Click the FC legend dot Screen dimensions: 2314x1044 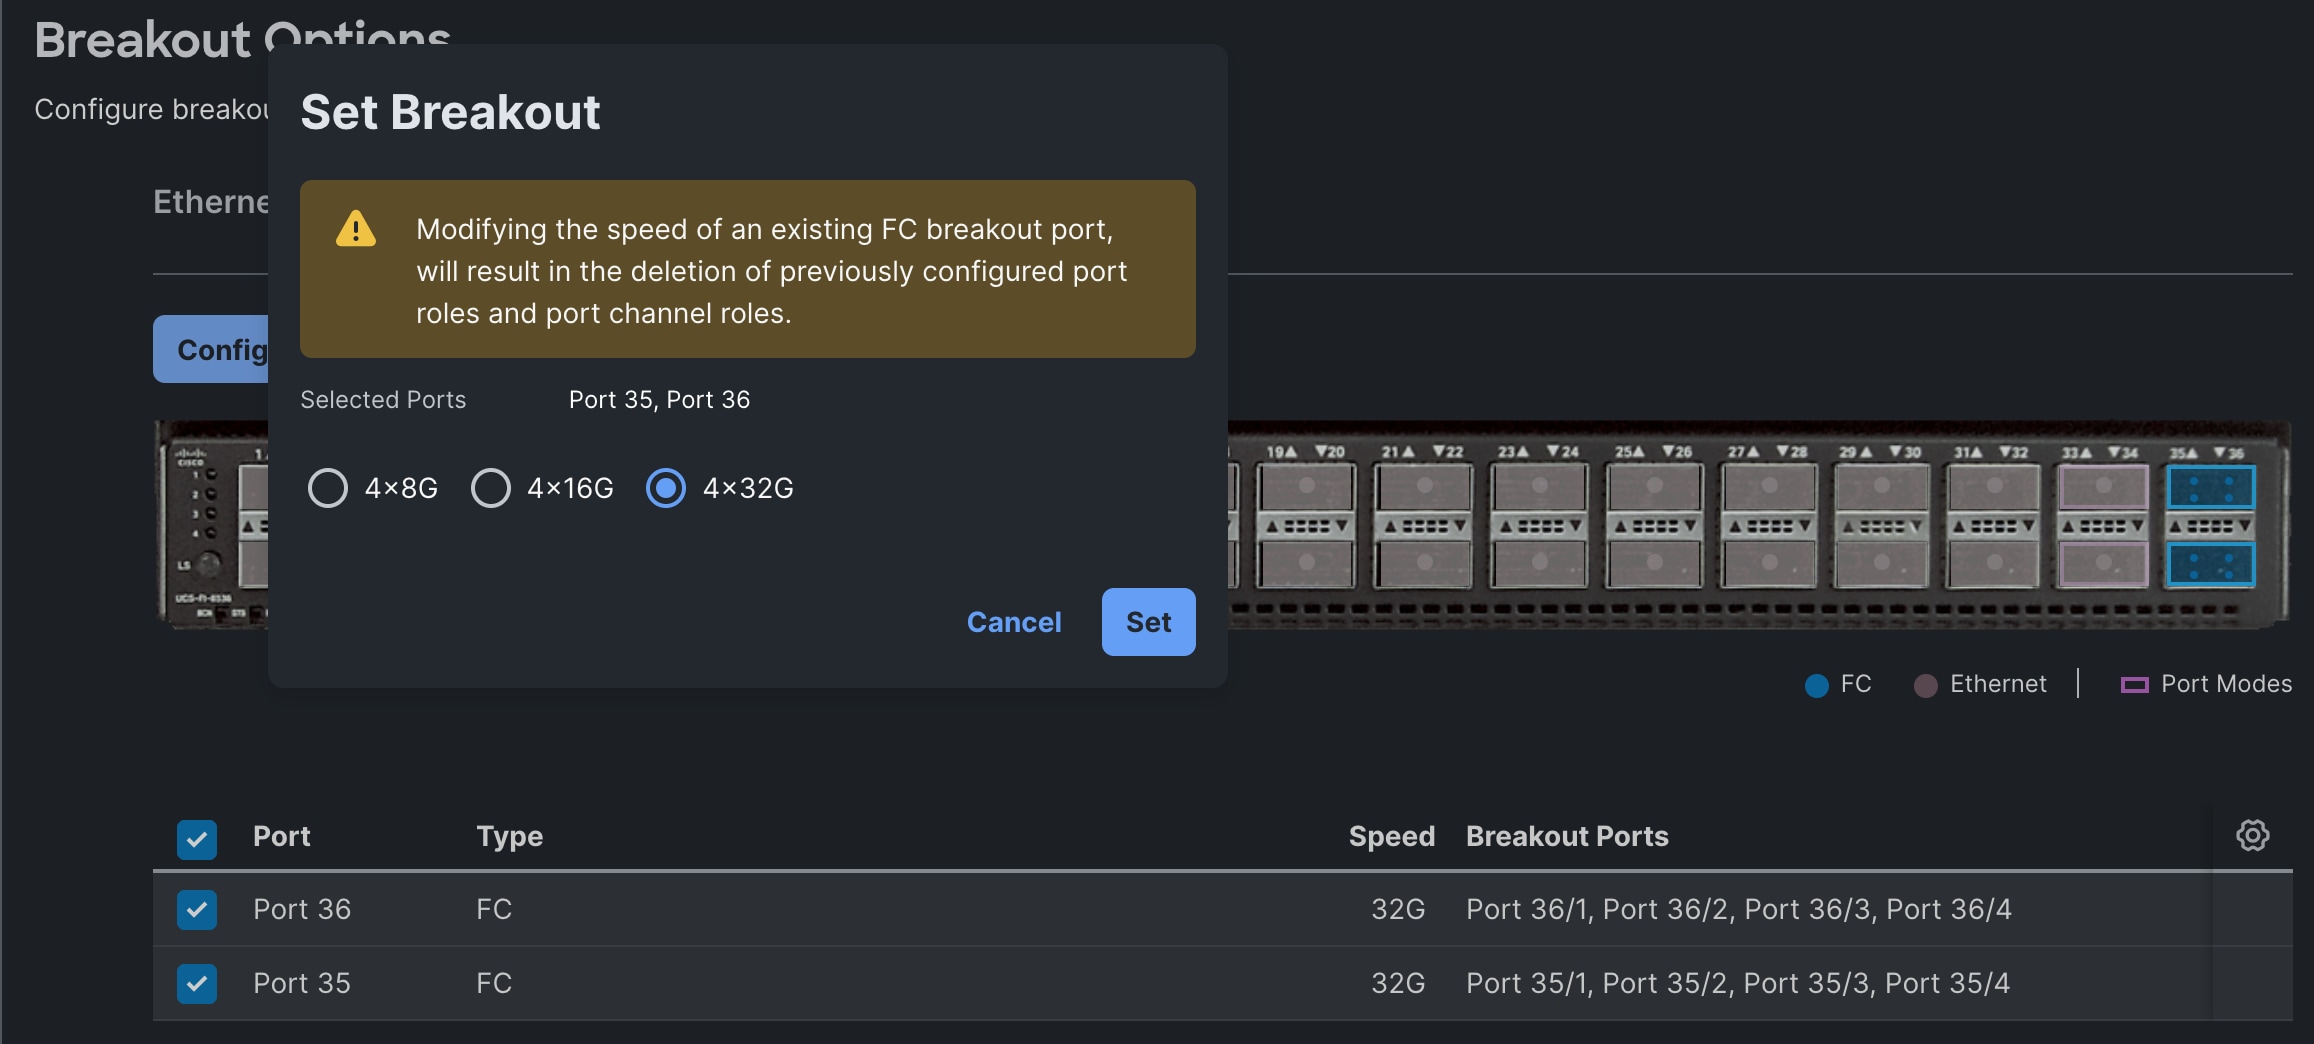coord(1817,684)
